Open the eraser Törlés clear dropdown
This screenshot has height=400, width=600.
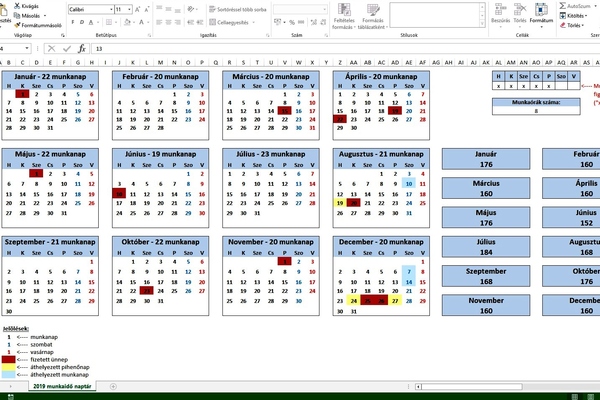(572, 25)
